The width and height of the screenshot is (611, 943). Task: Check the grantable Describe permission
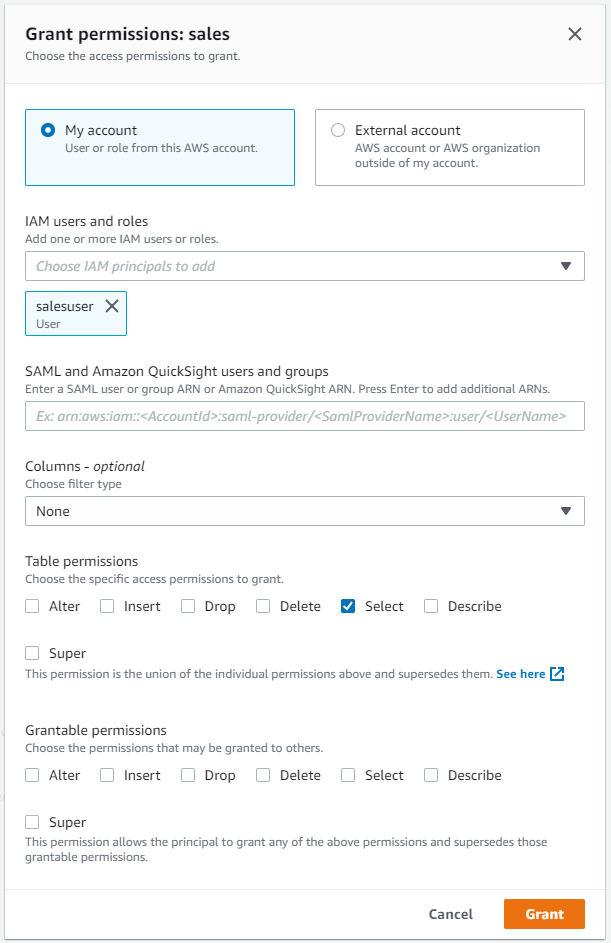click(431, 775)
